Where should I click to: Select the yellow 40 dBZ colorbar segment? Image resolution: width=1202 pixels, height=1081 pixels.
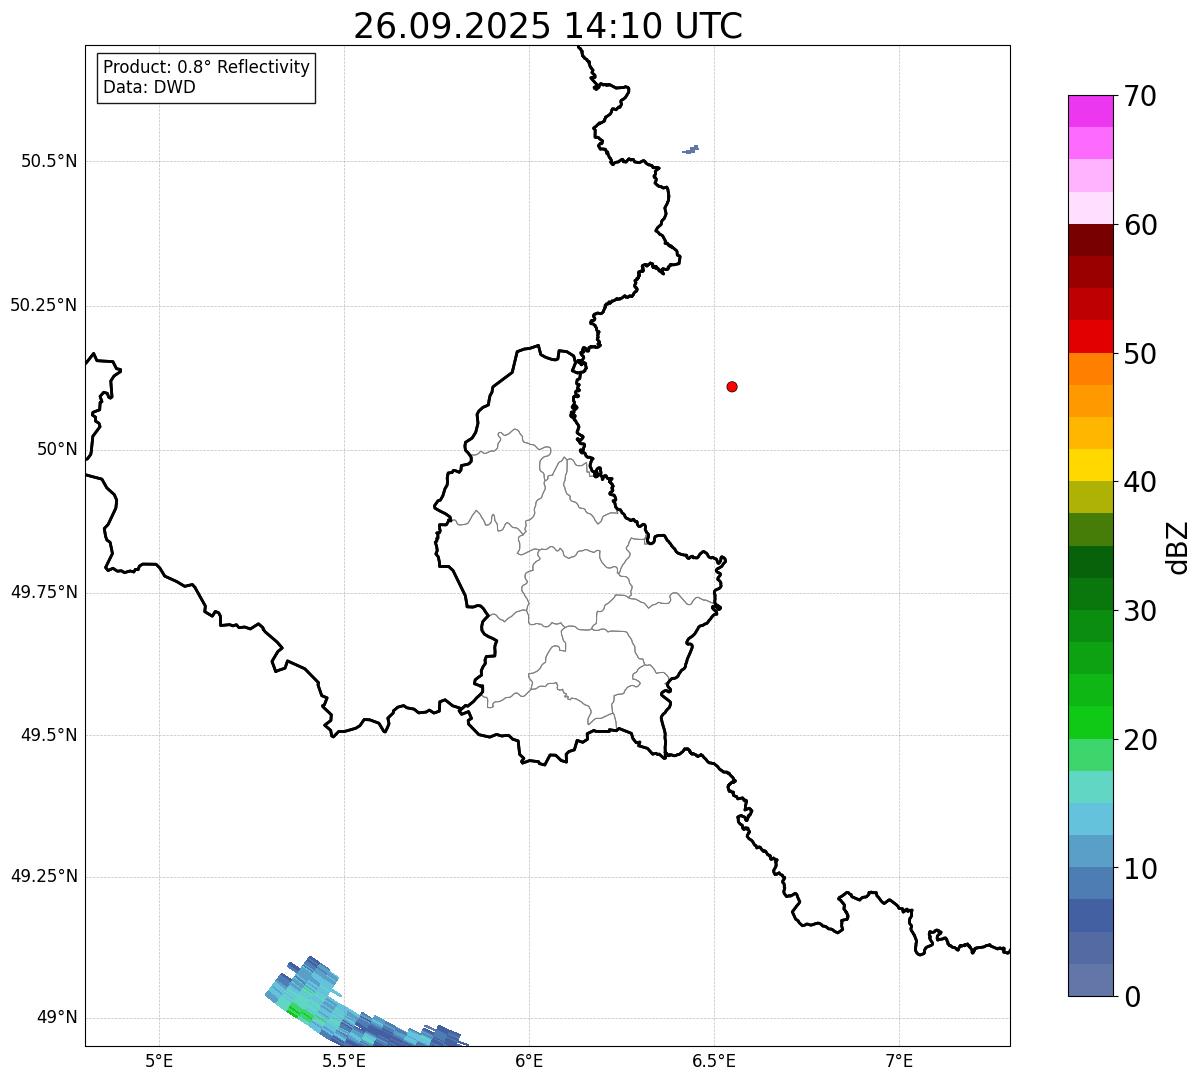pos(1090,465)
